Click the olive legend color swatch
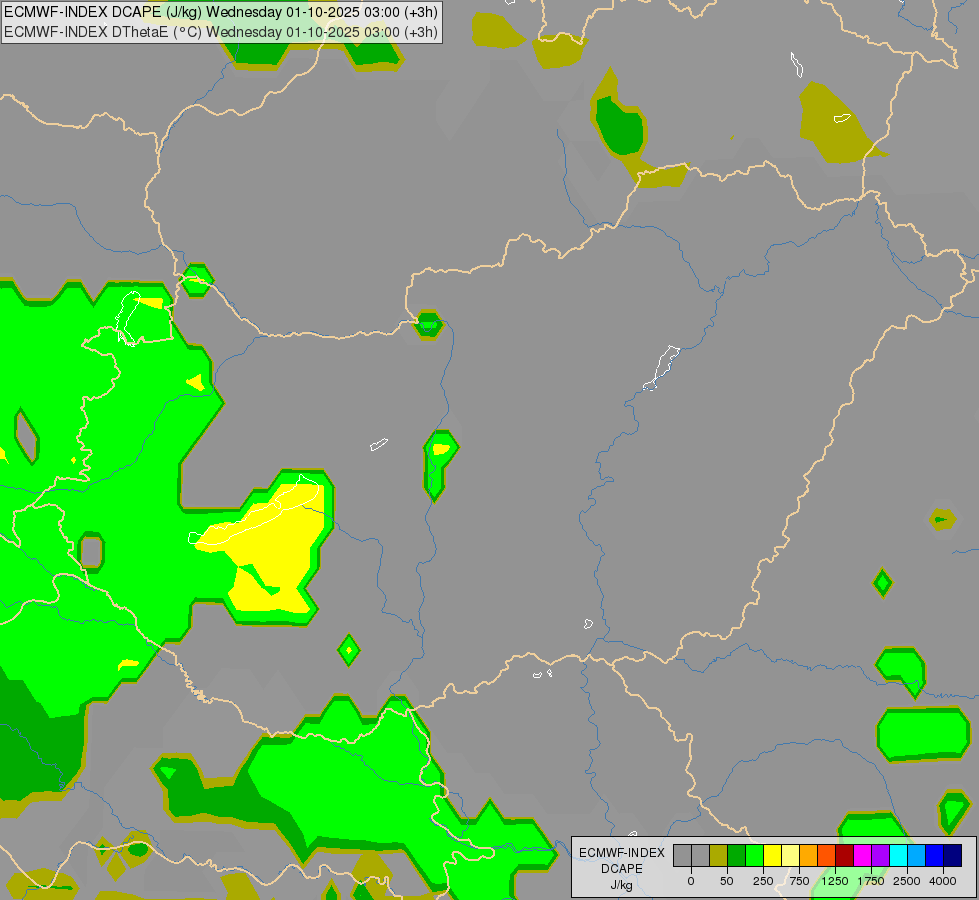The height and width of the screenshot is (900, 979). point(719,856)
